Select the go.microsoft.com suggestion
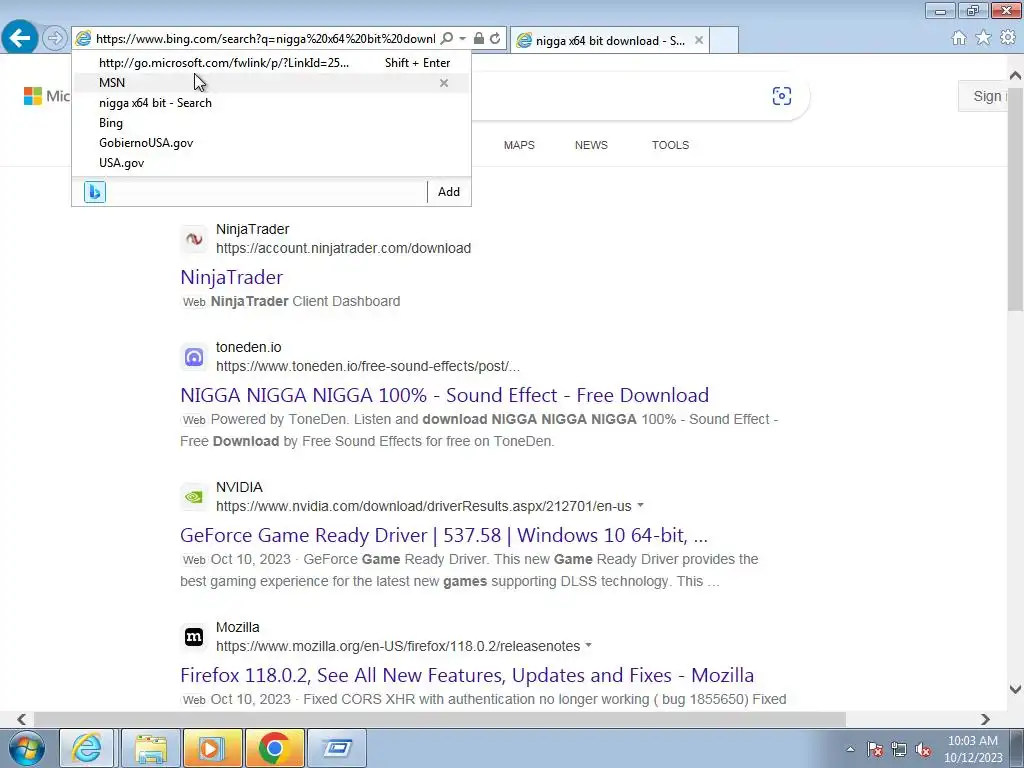This screenshot has height=768, width=1024. 271,63
